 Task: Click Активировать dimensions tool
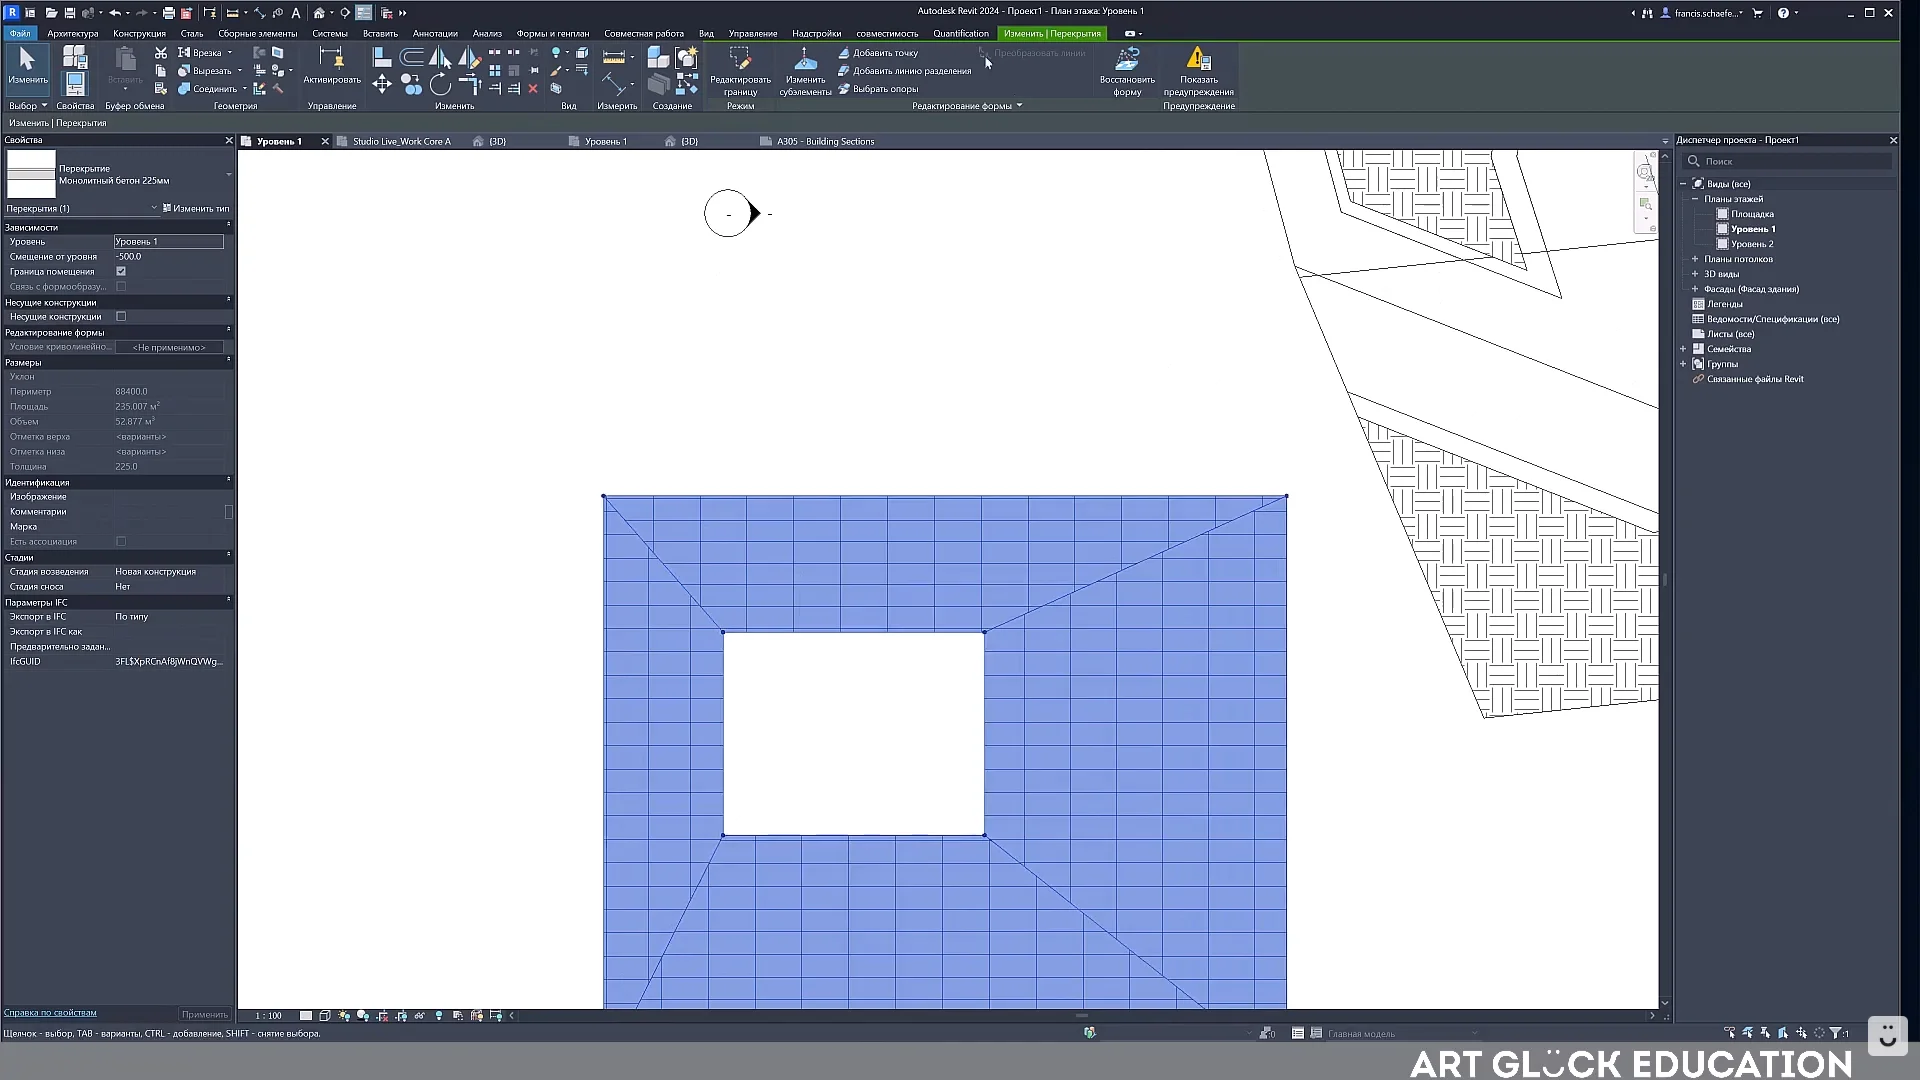pos(331,66)
